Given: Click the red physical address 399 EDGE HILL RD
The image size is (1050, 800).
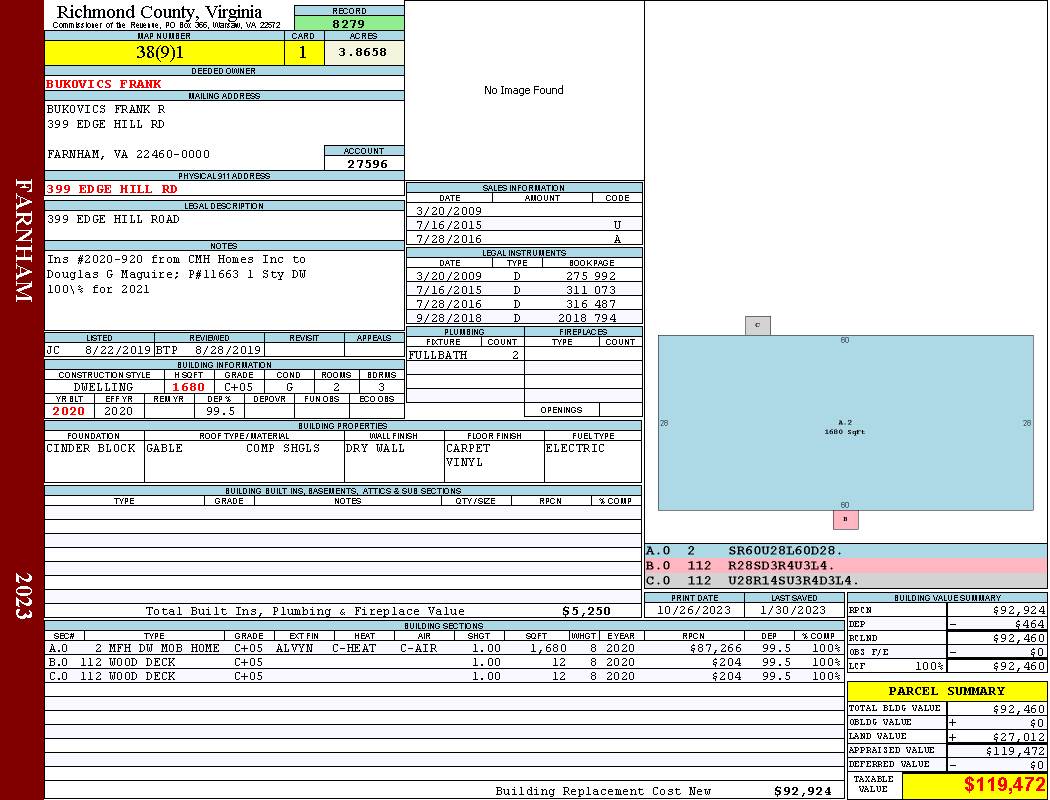Looking at the screenshot, I should pos(112,189).
